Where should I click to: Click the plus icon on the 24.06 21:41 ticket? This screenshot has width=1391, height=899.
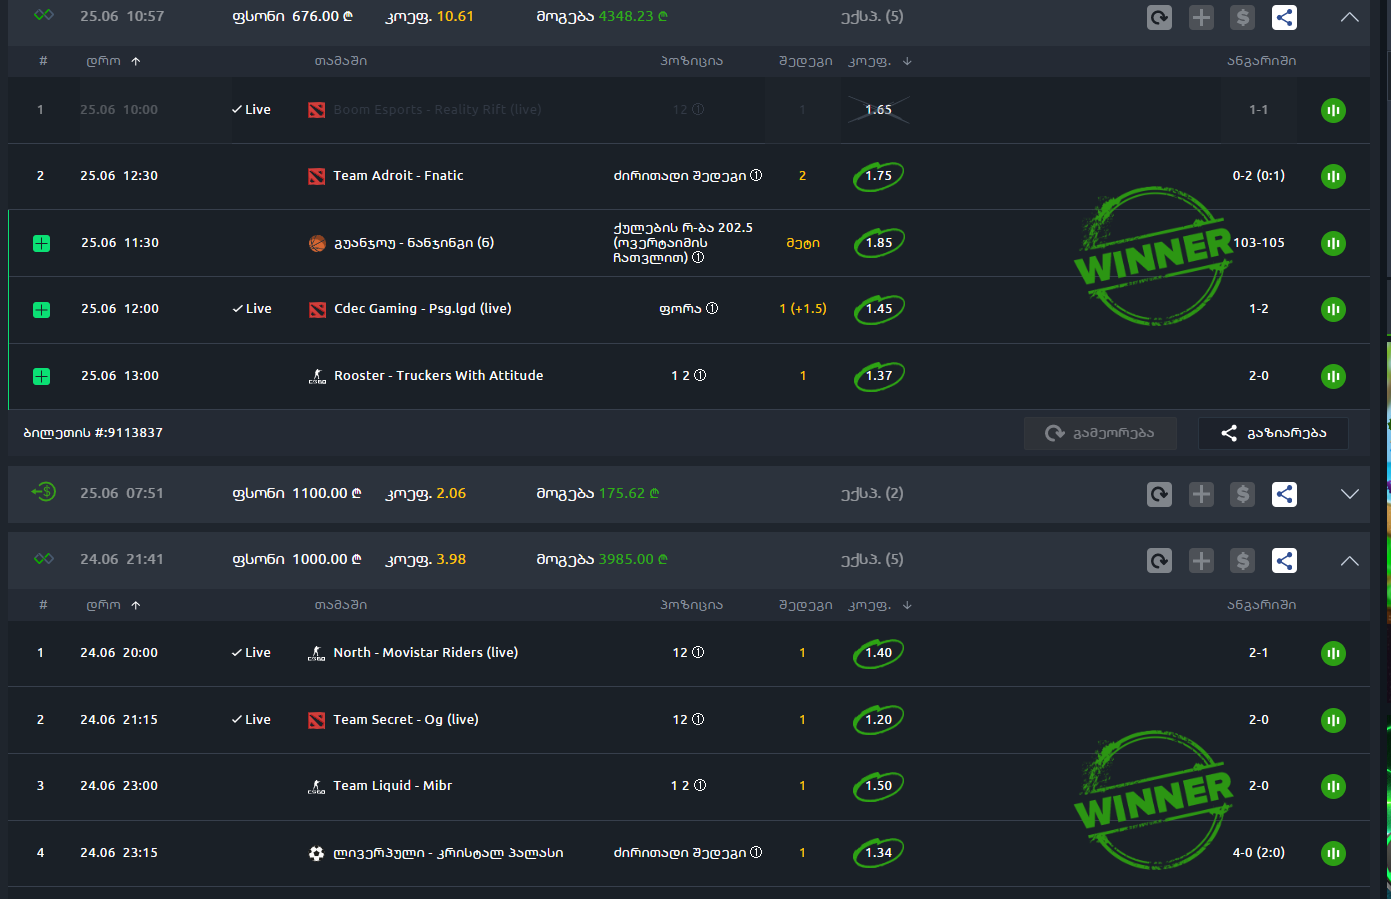1201,560
